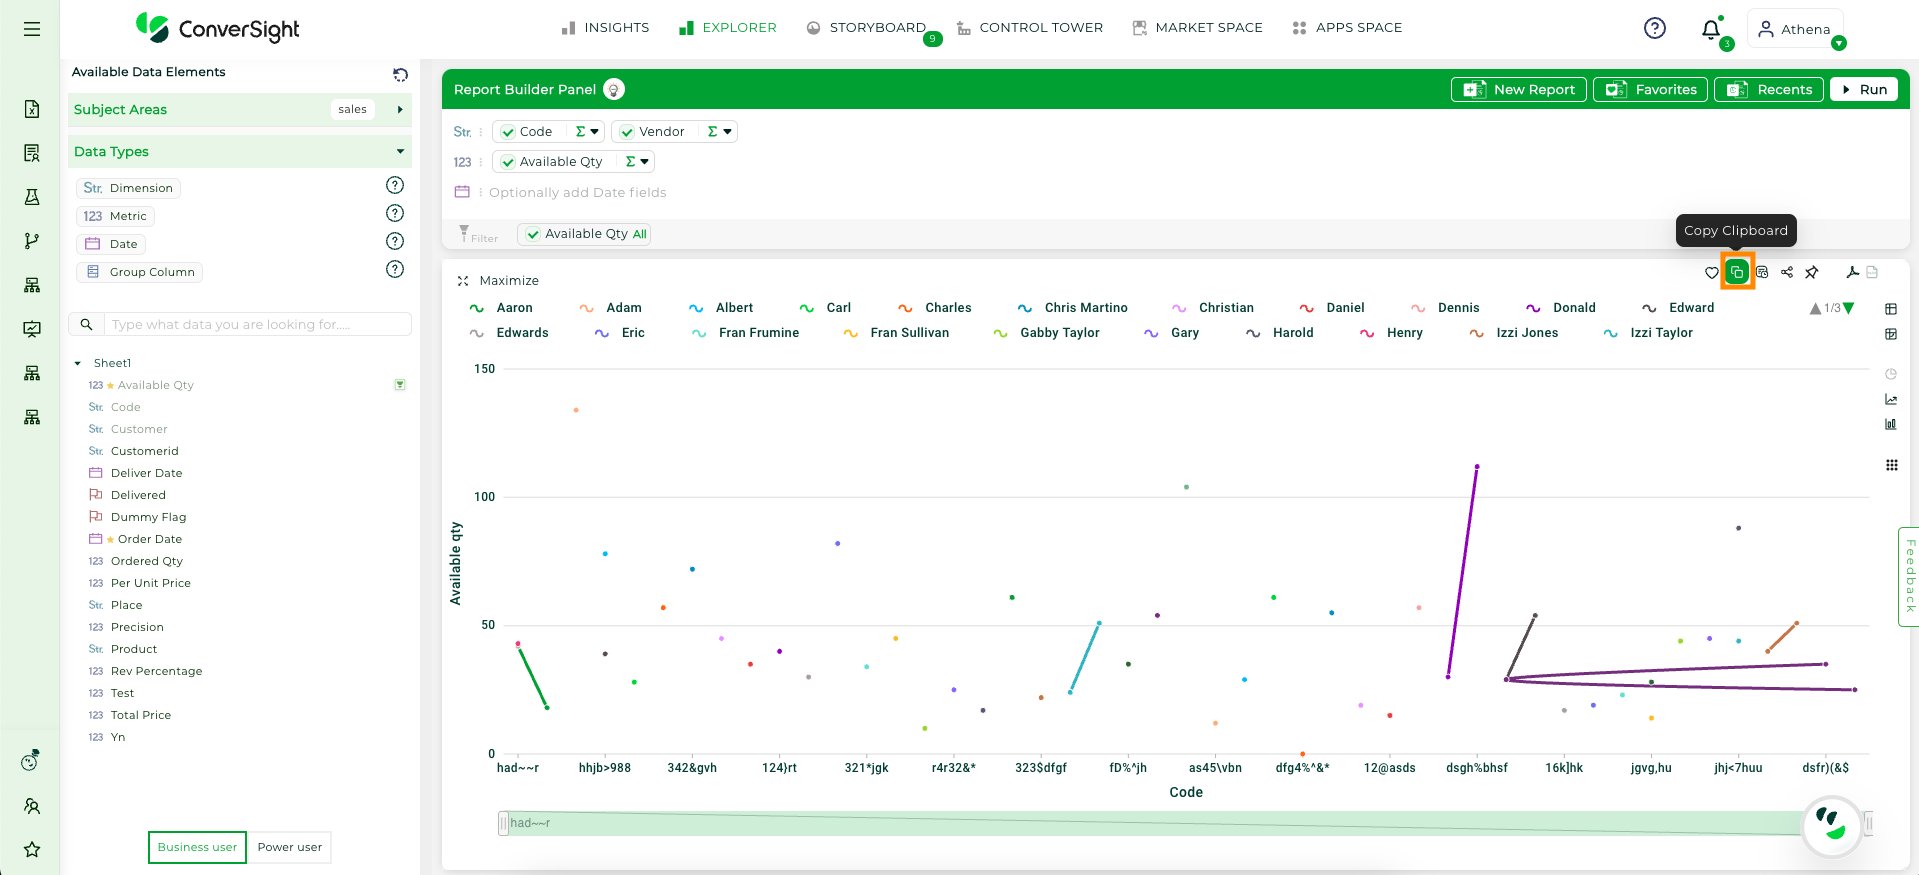This screenshot has width=1919, height=875.
Task: Pin the chart with the pushpin icon
Action: (1812, 272)
